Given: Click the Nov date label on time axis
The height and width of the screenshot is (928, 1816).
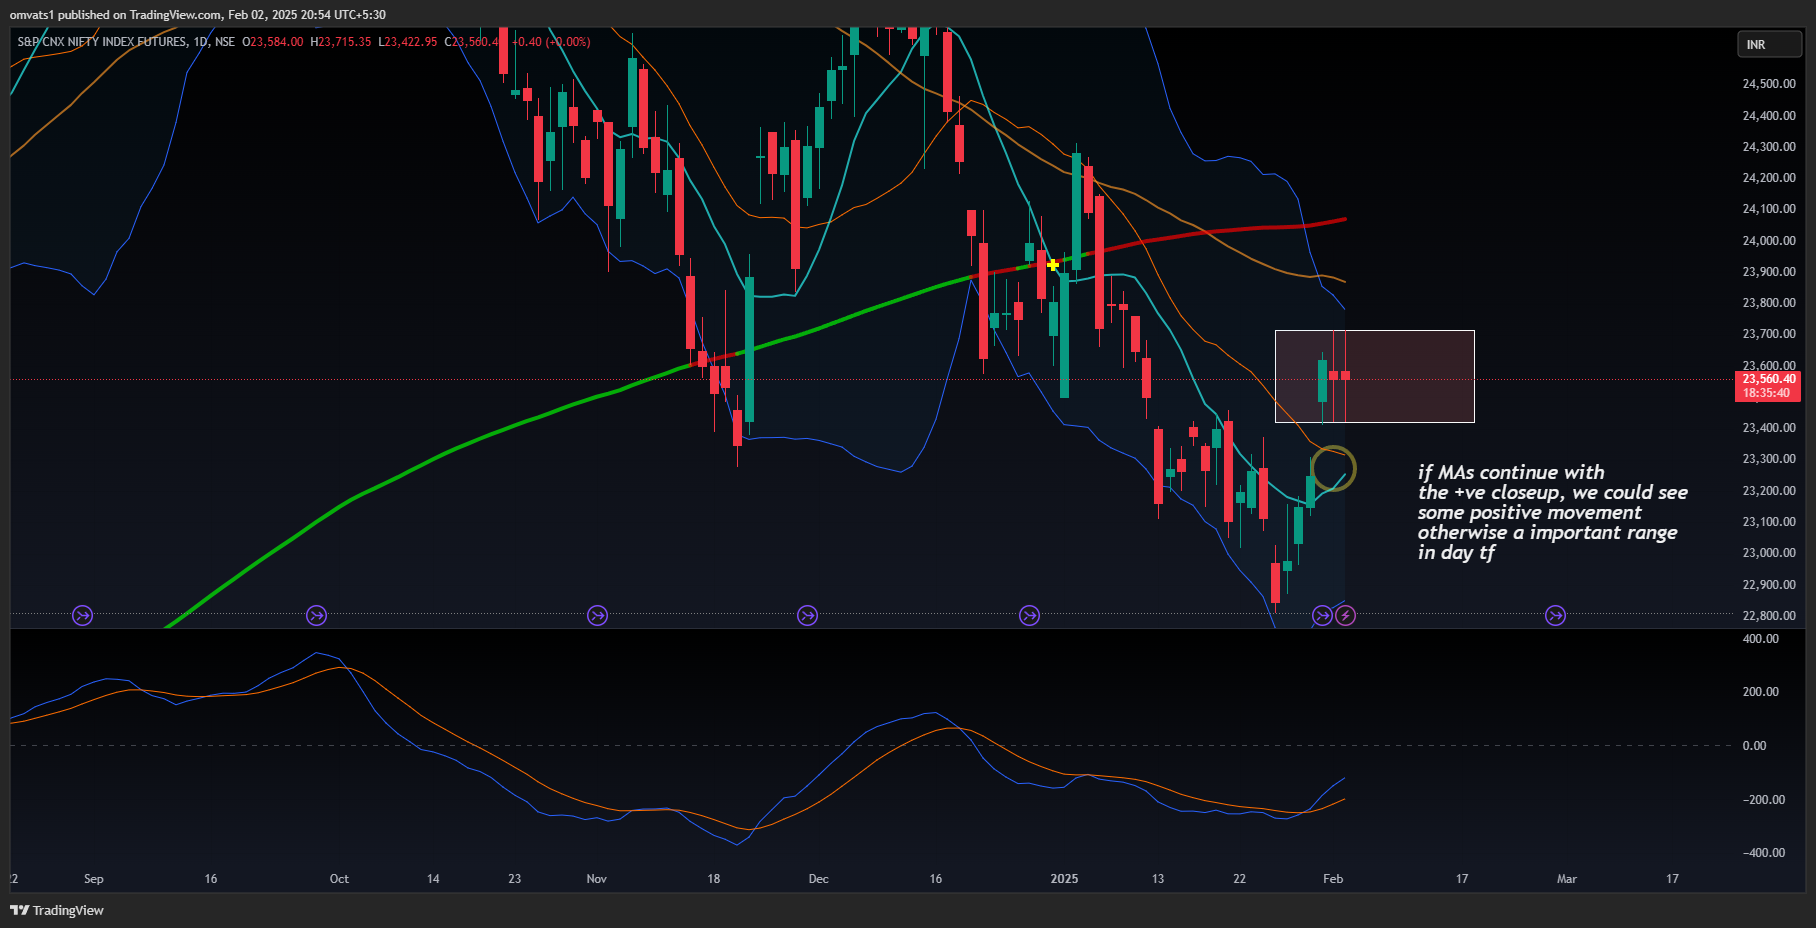Looking at the screenshot, I should click(596, 879).
